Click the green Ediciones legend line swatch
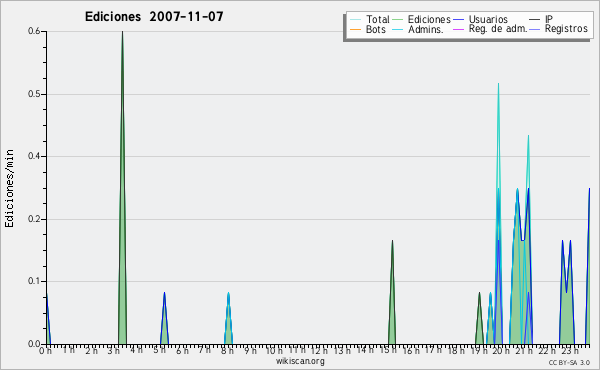Screen dimensions: 600x370 click(398, 20)
